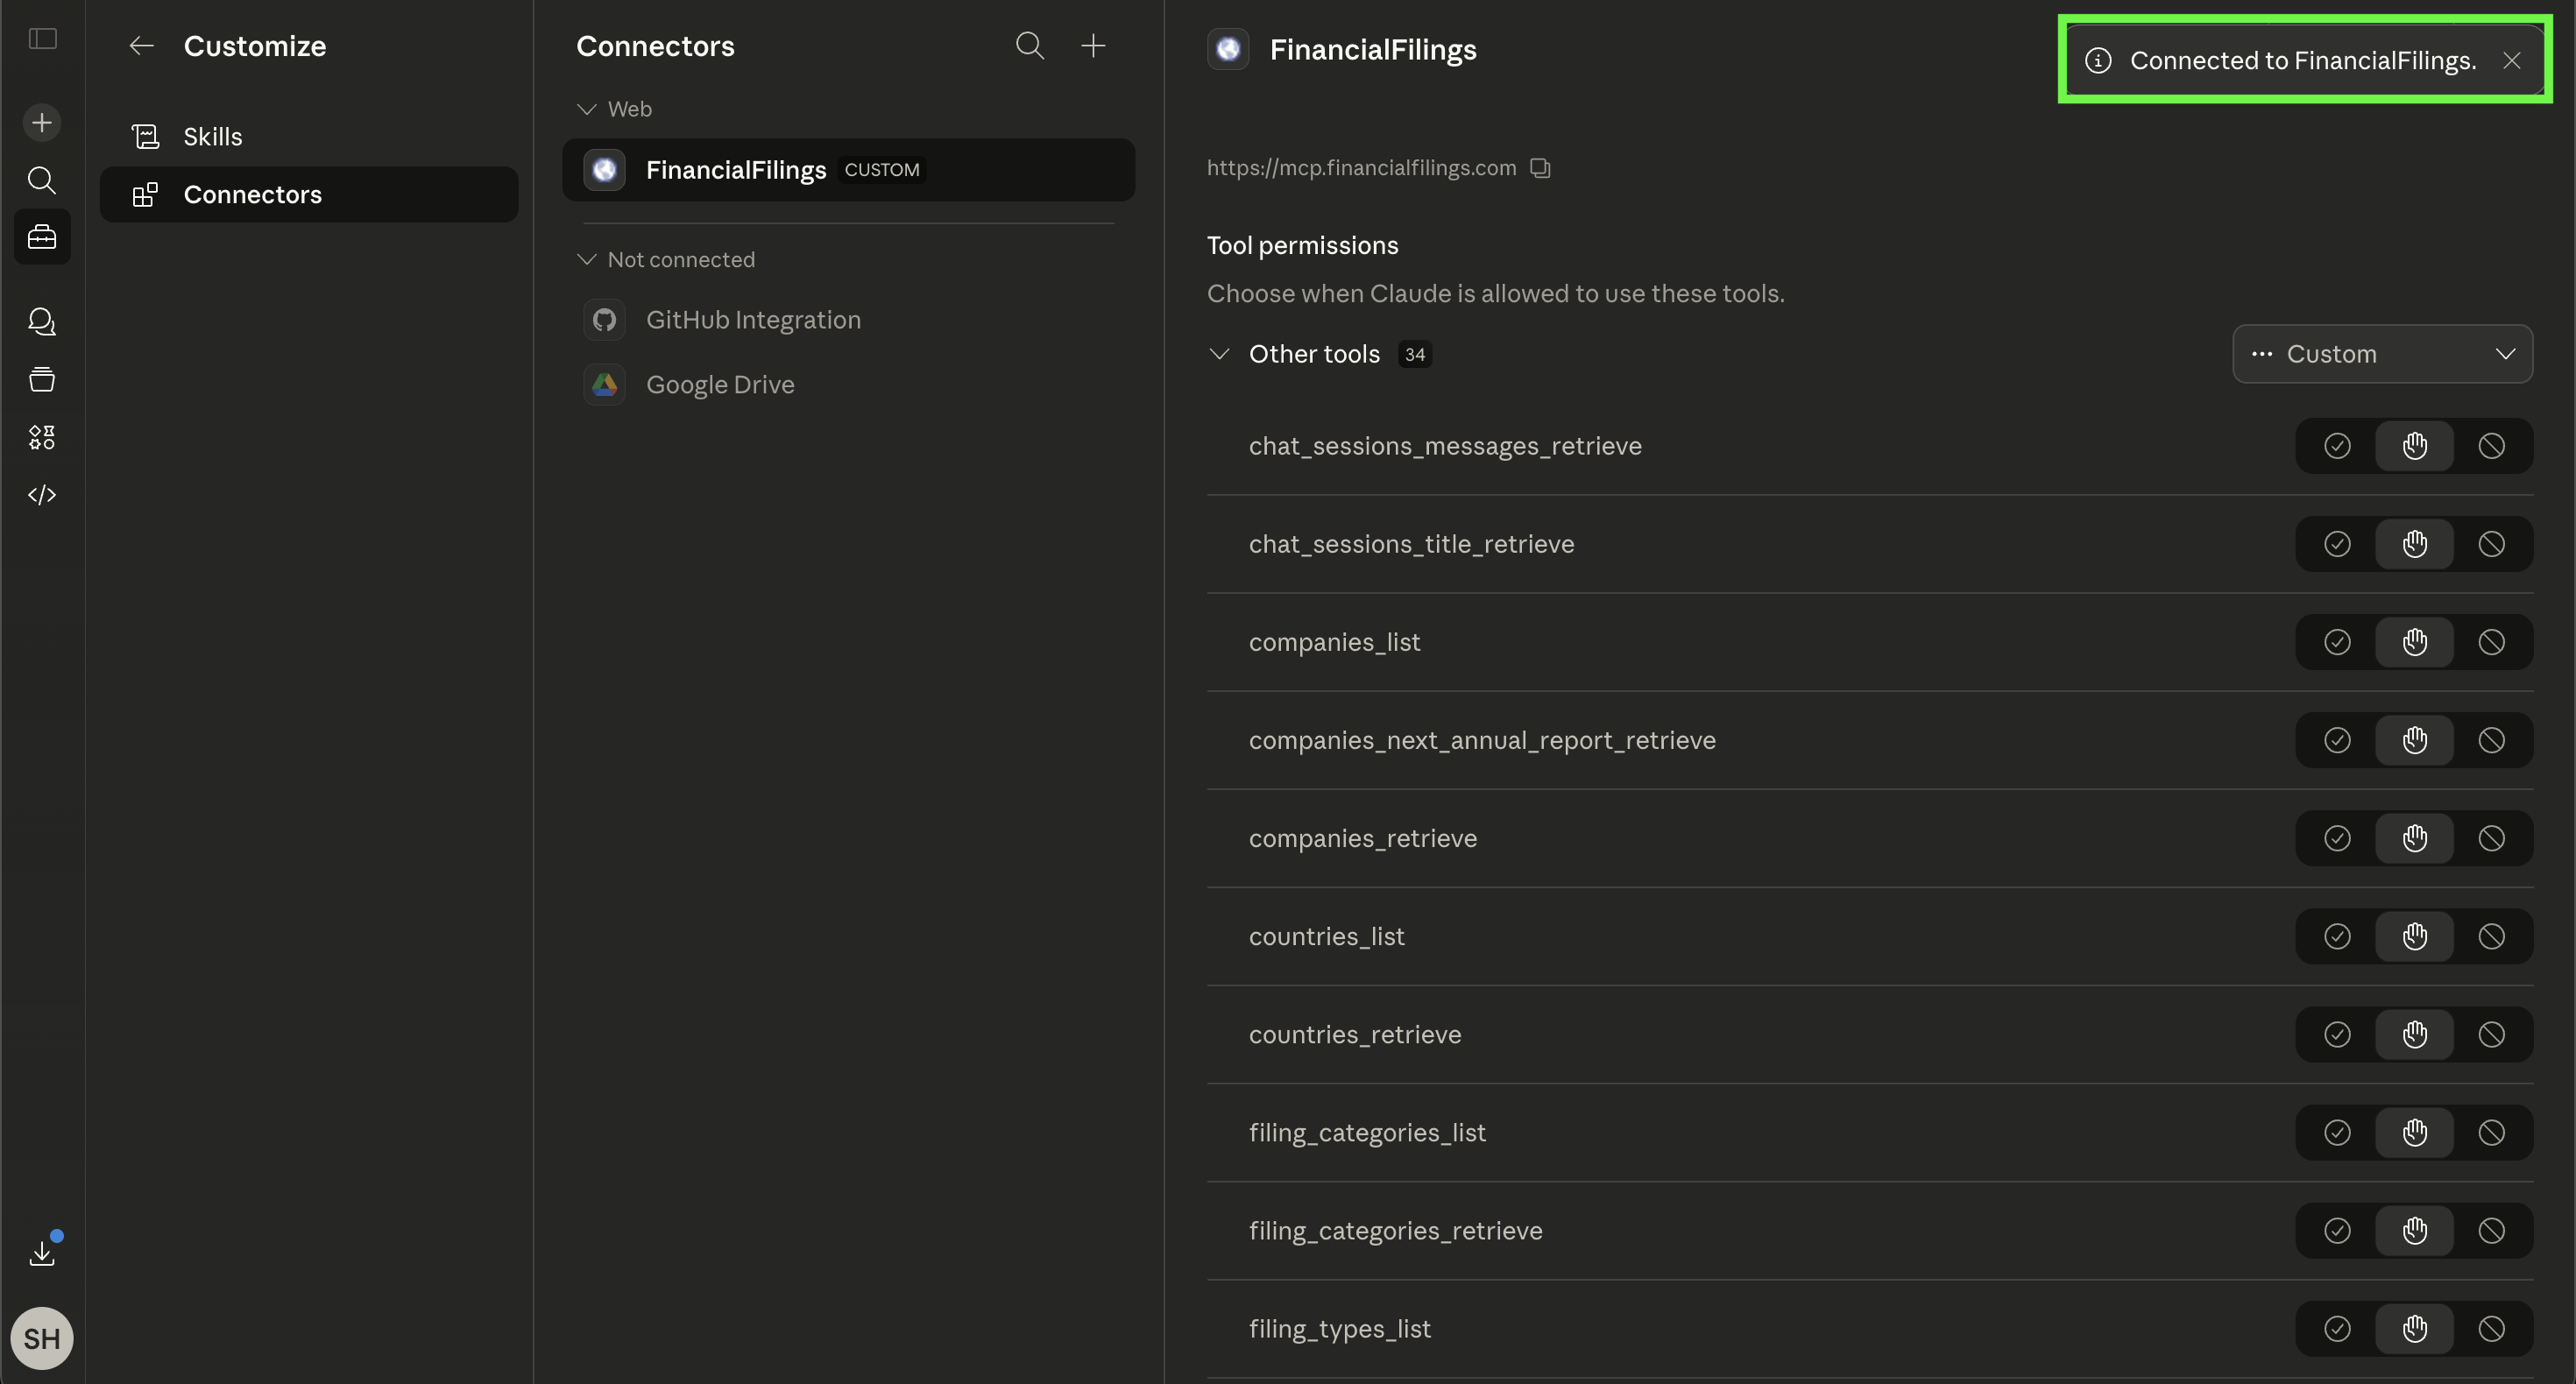Always allow filing_categories_list tool
This screenshot has height=1384, width=2576.
[2337, 1132]
